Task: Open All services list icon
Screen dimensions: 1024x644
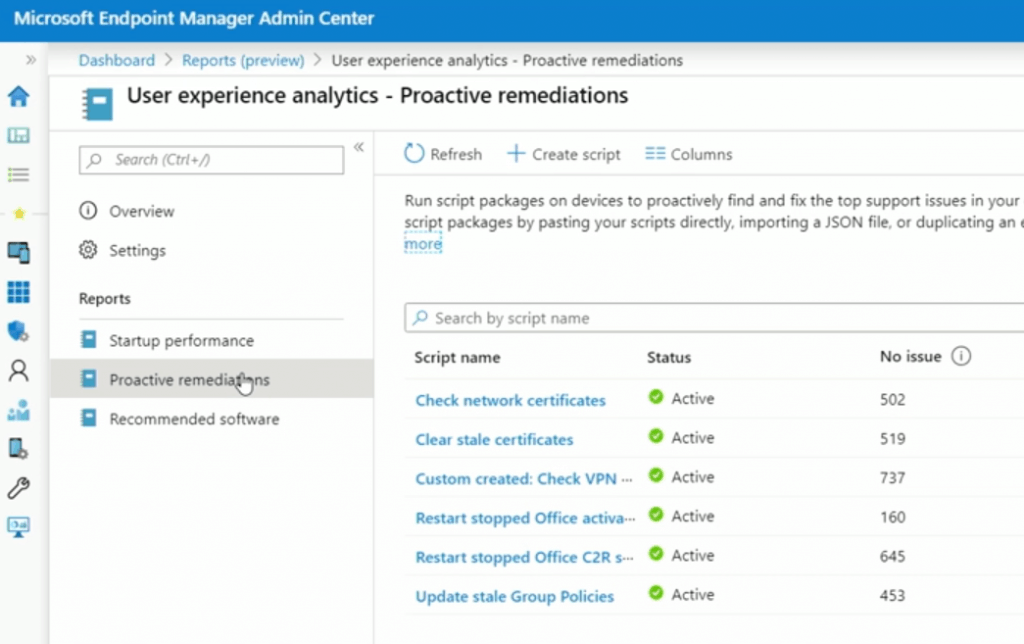Action: click(x=18, y=174)
